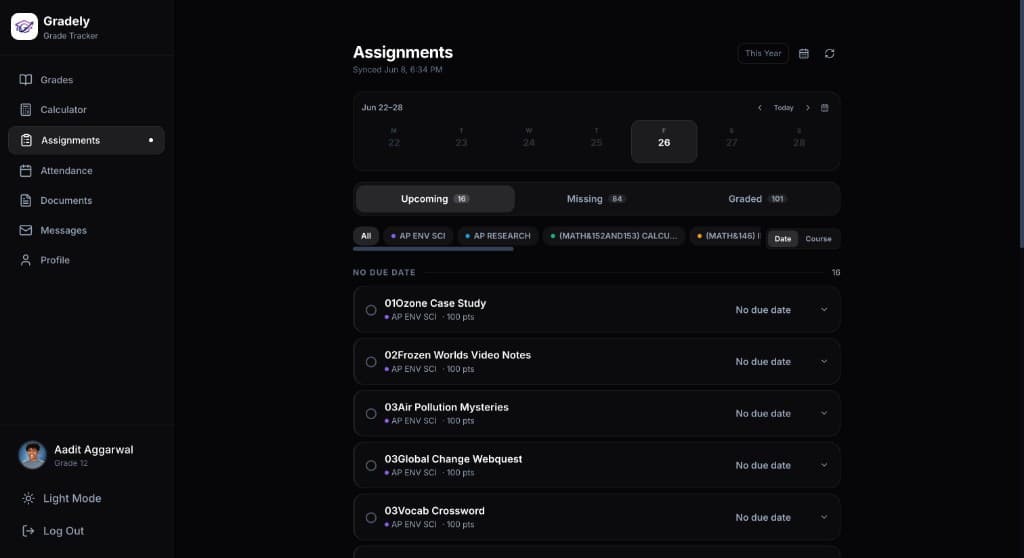The height and width of the screenshot is (558, 1024).
Task: Click the page vertical scrollbar
Action: 1021,124
